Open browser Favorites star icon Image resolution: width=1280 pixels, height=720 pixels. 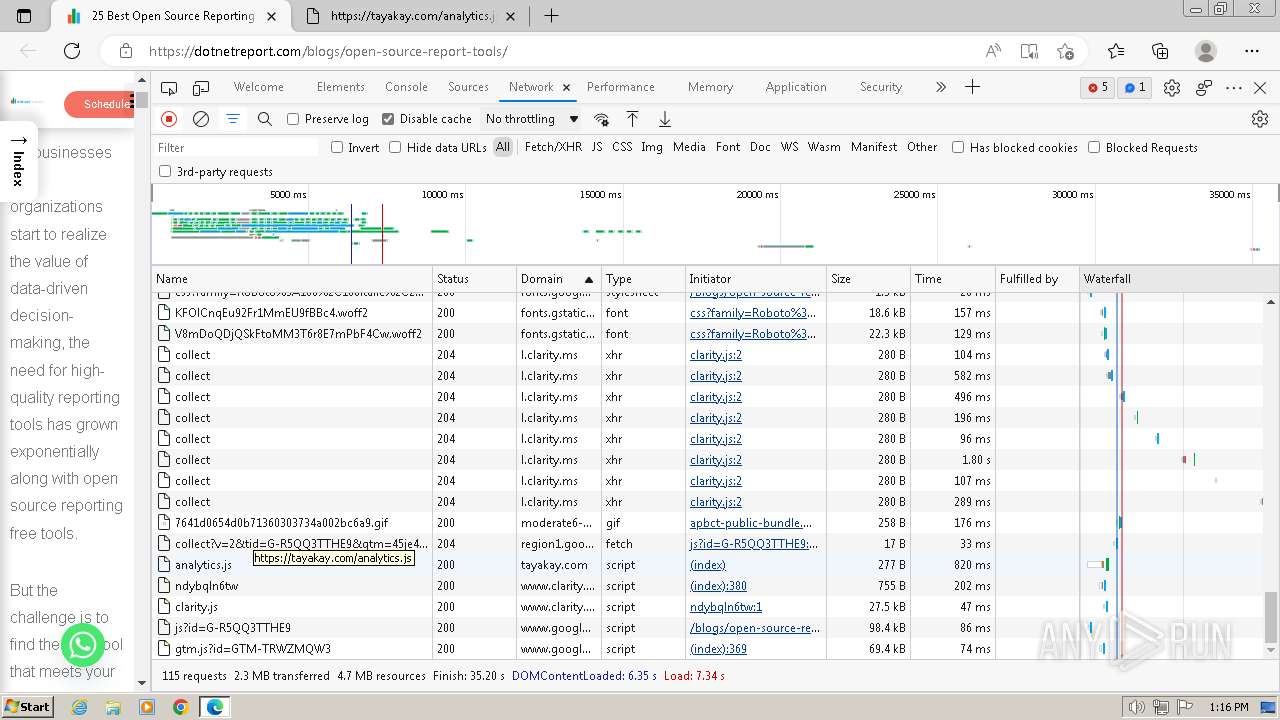(1116, 51)
